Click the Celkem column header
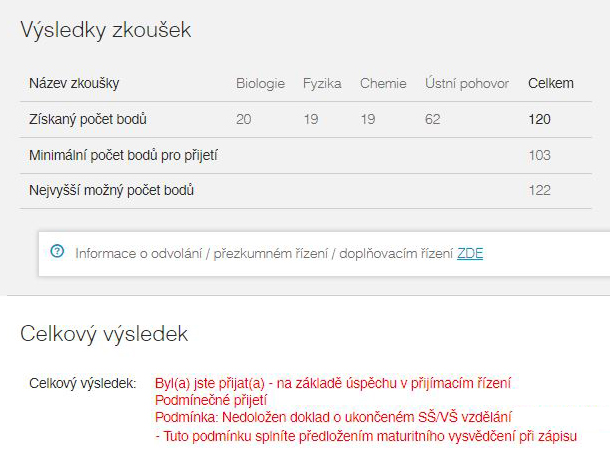610x458 pixels. [551, 83]
